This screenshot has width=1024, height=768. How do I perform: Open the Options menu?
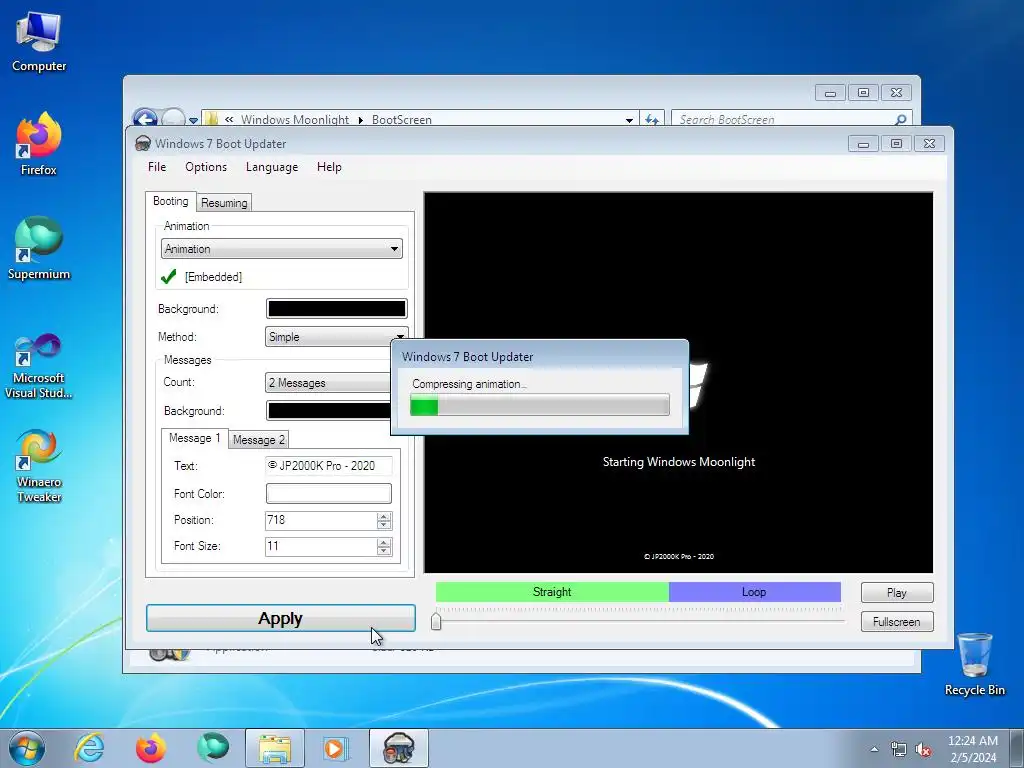206,167
